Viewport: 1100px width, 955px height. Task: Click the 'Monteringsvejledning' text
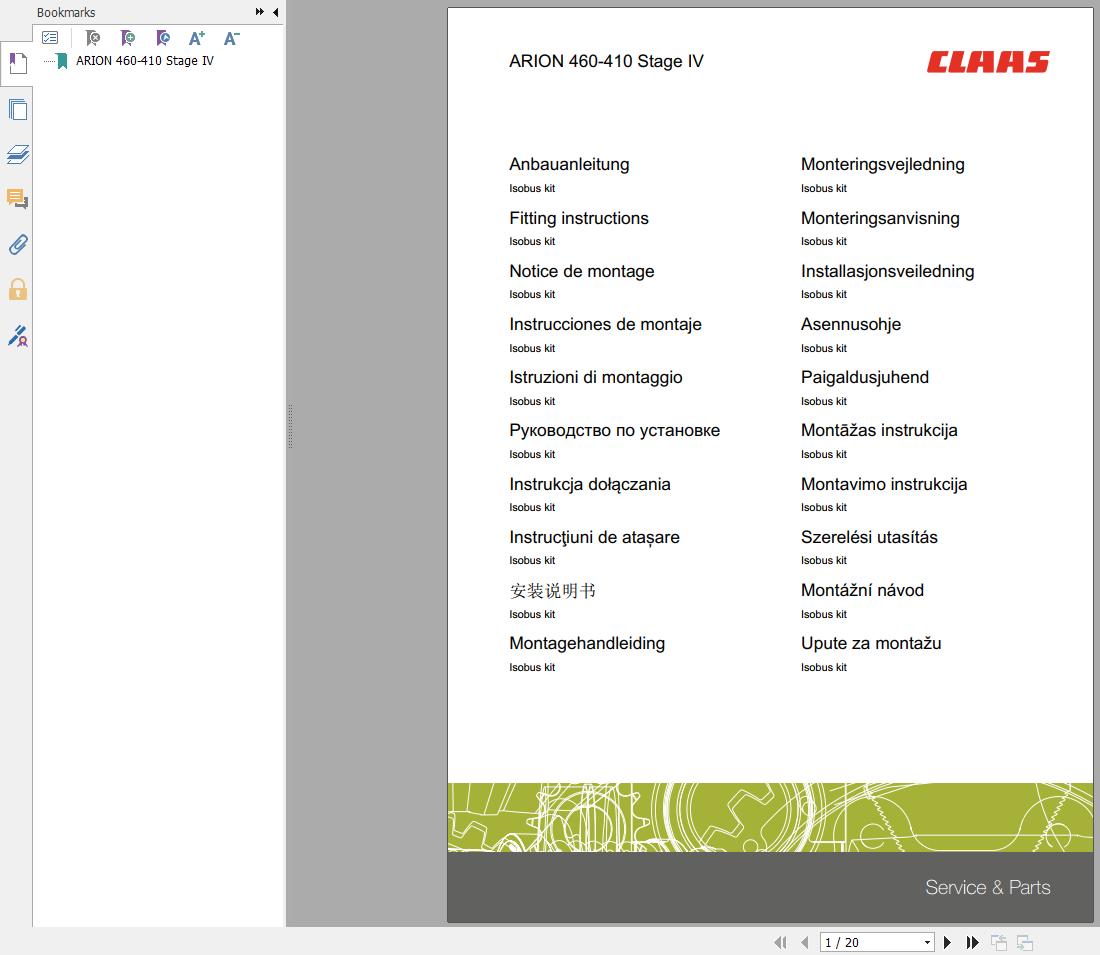[x=883, y=164]
